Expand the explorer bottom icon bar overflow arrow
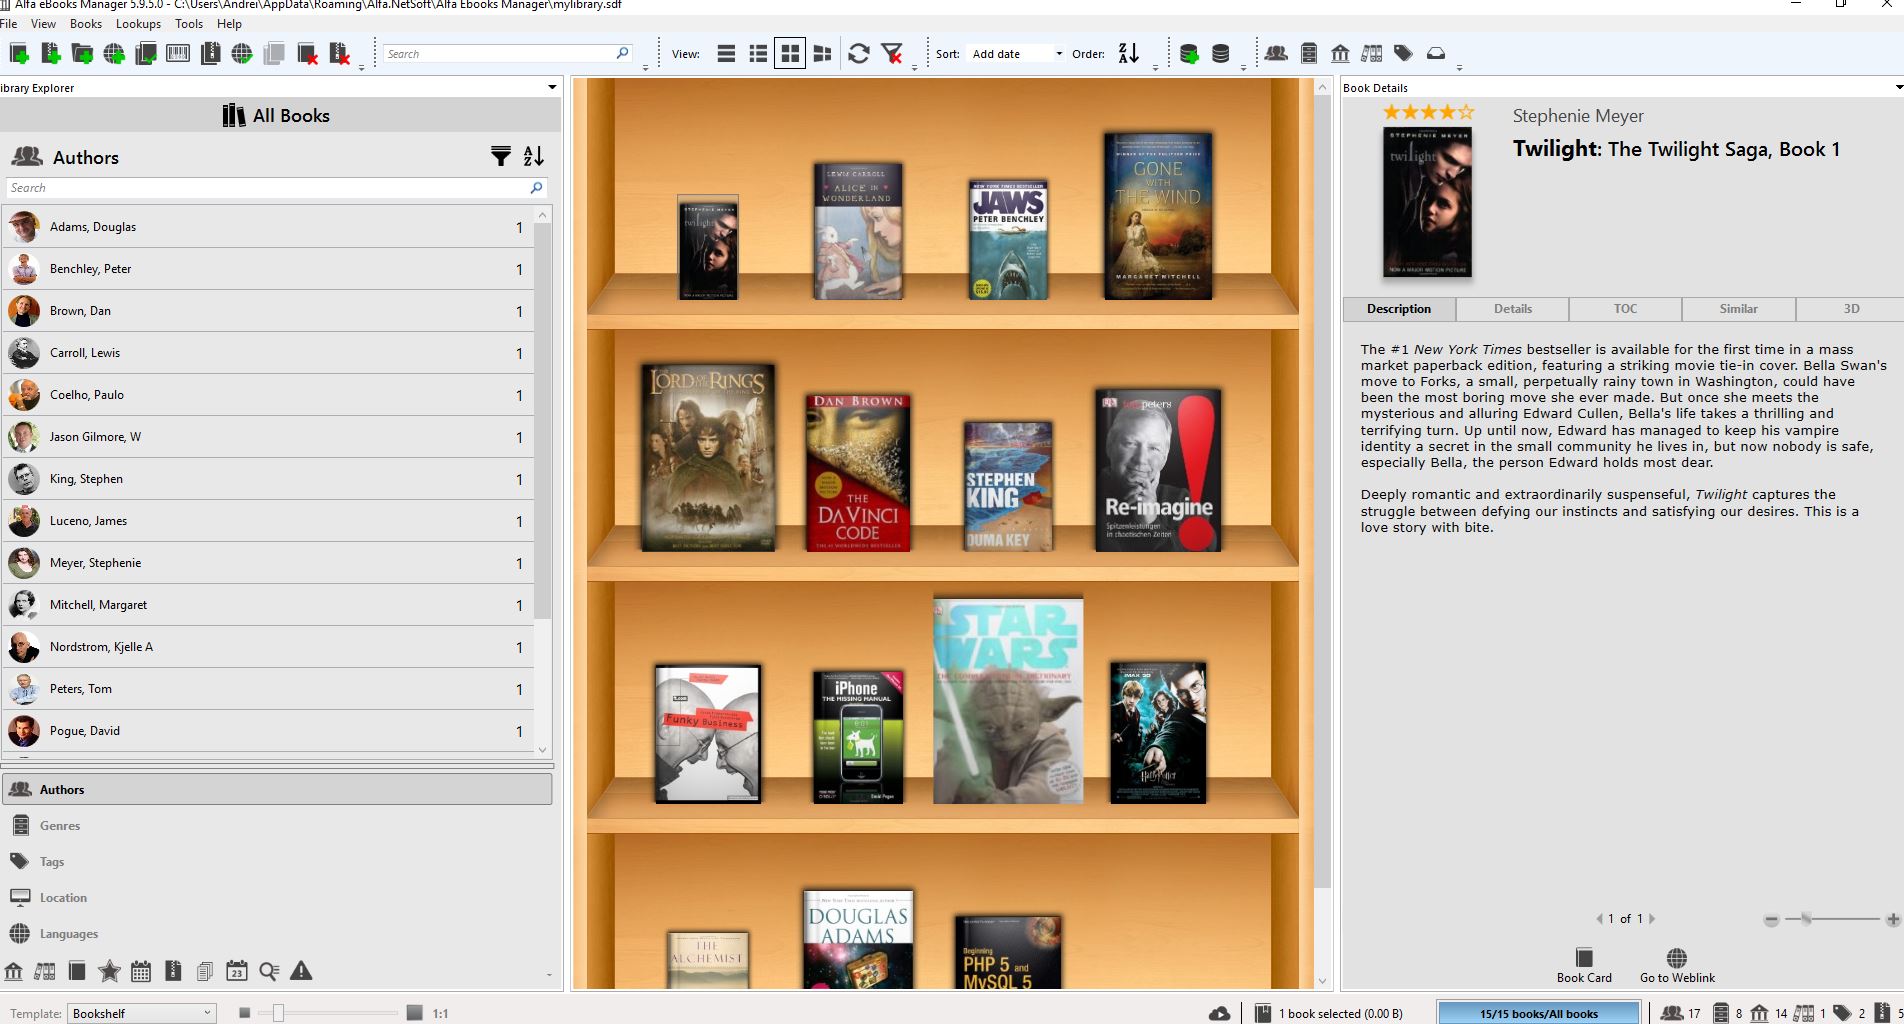The width and height of the screenshot is (1904, 1024). pos(549,974)
